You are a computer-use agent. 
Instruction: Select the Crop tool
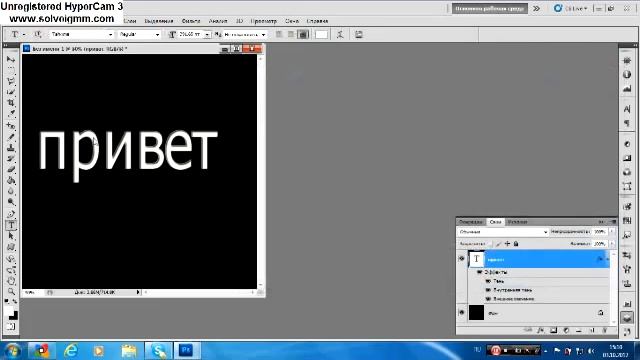[x=11, y=102]
